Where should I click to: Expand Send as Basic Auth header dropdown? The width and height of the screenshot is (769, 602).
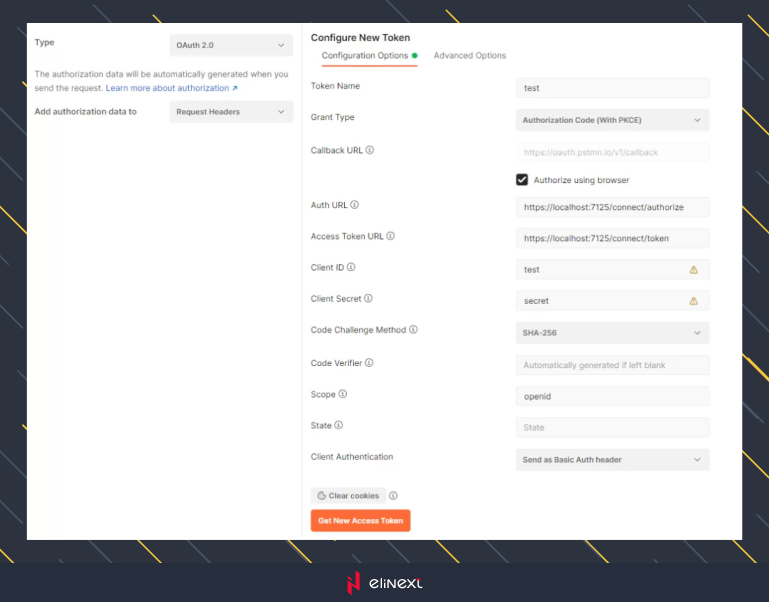612,460
